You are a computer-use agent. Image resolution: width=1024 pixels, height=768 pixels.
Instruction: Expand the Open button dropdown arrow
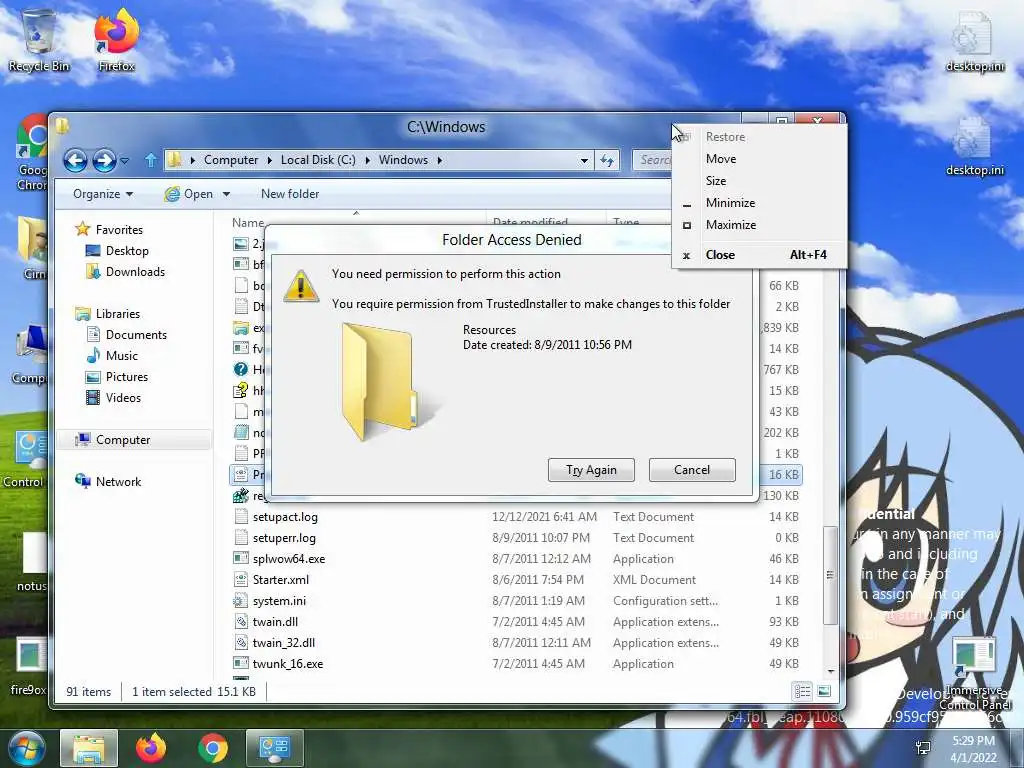pos(227,194)
